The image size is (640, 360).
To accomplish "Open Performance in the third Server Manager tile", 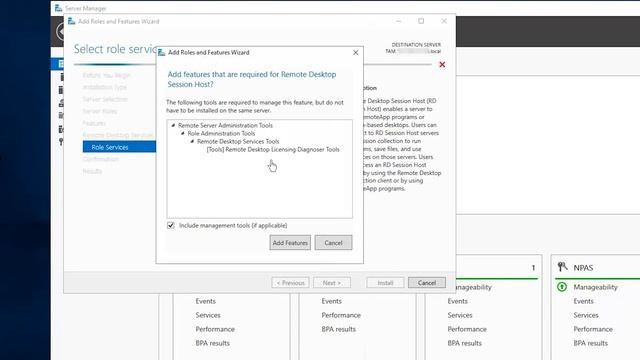I will (x=467, y=329).
